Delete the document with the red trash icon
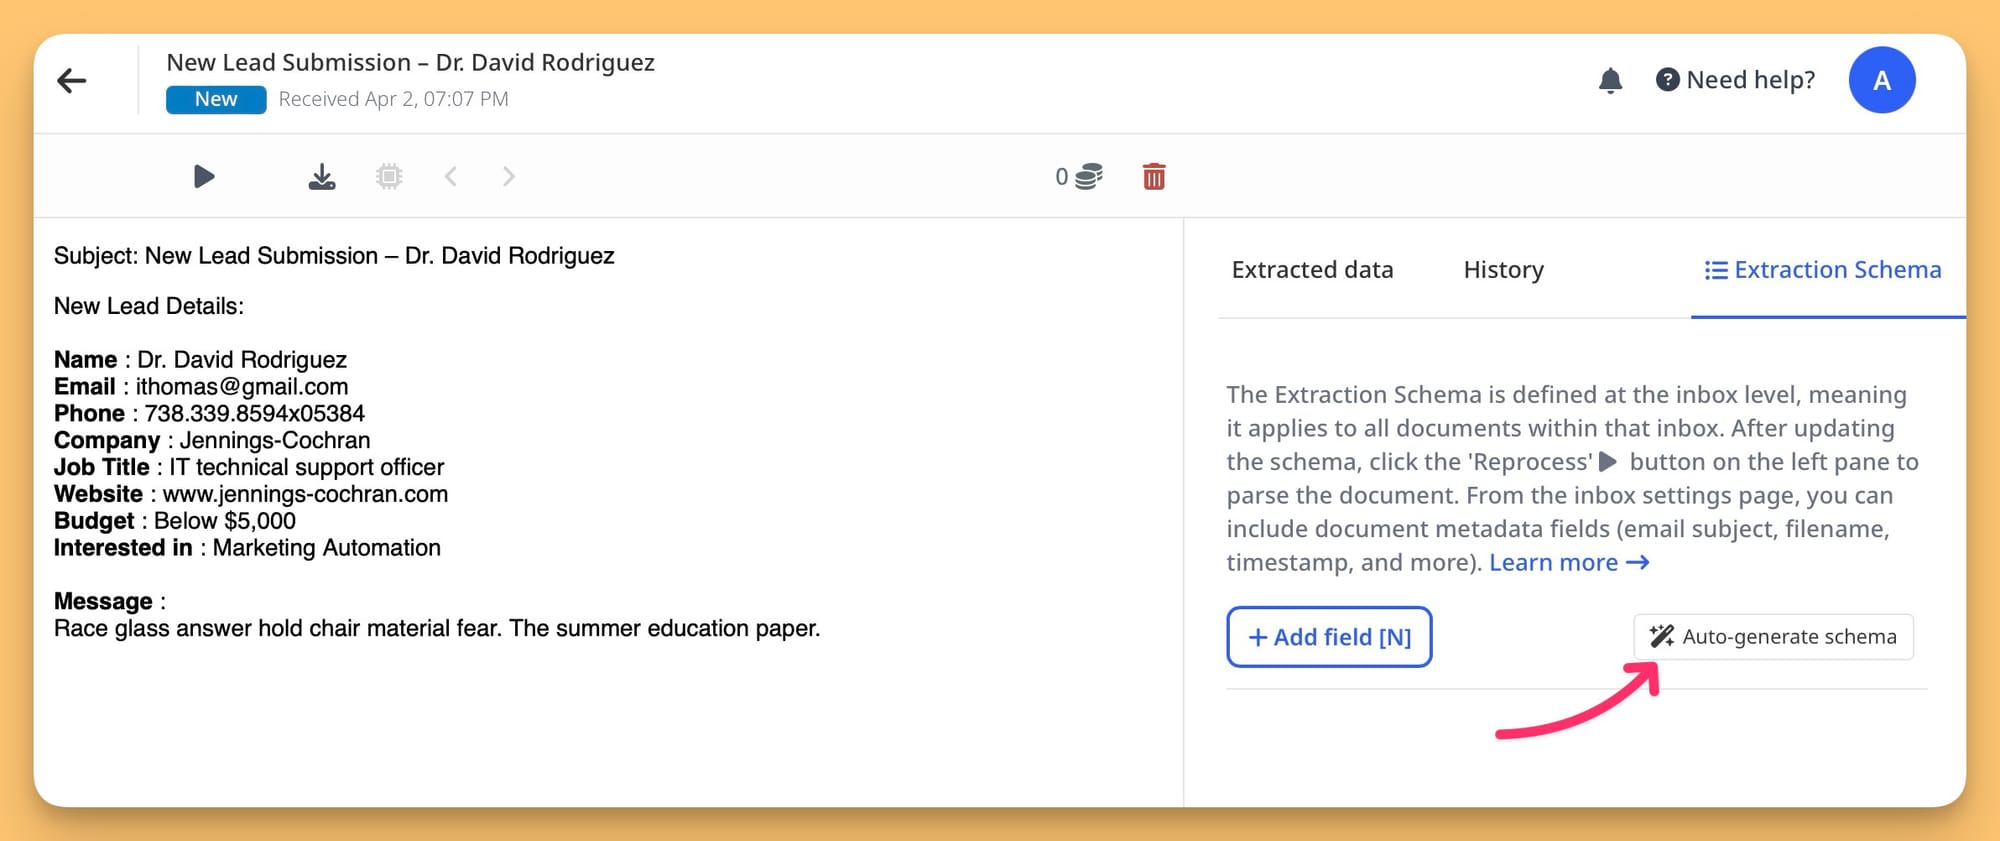The image size is (2000, 841). [x=1153, y=177]
